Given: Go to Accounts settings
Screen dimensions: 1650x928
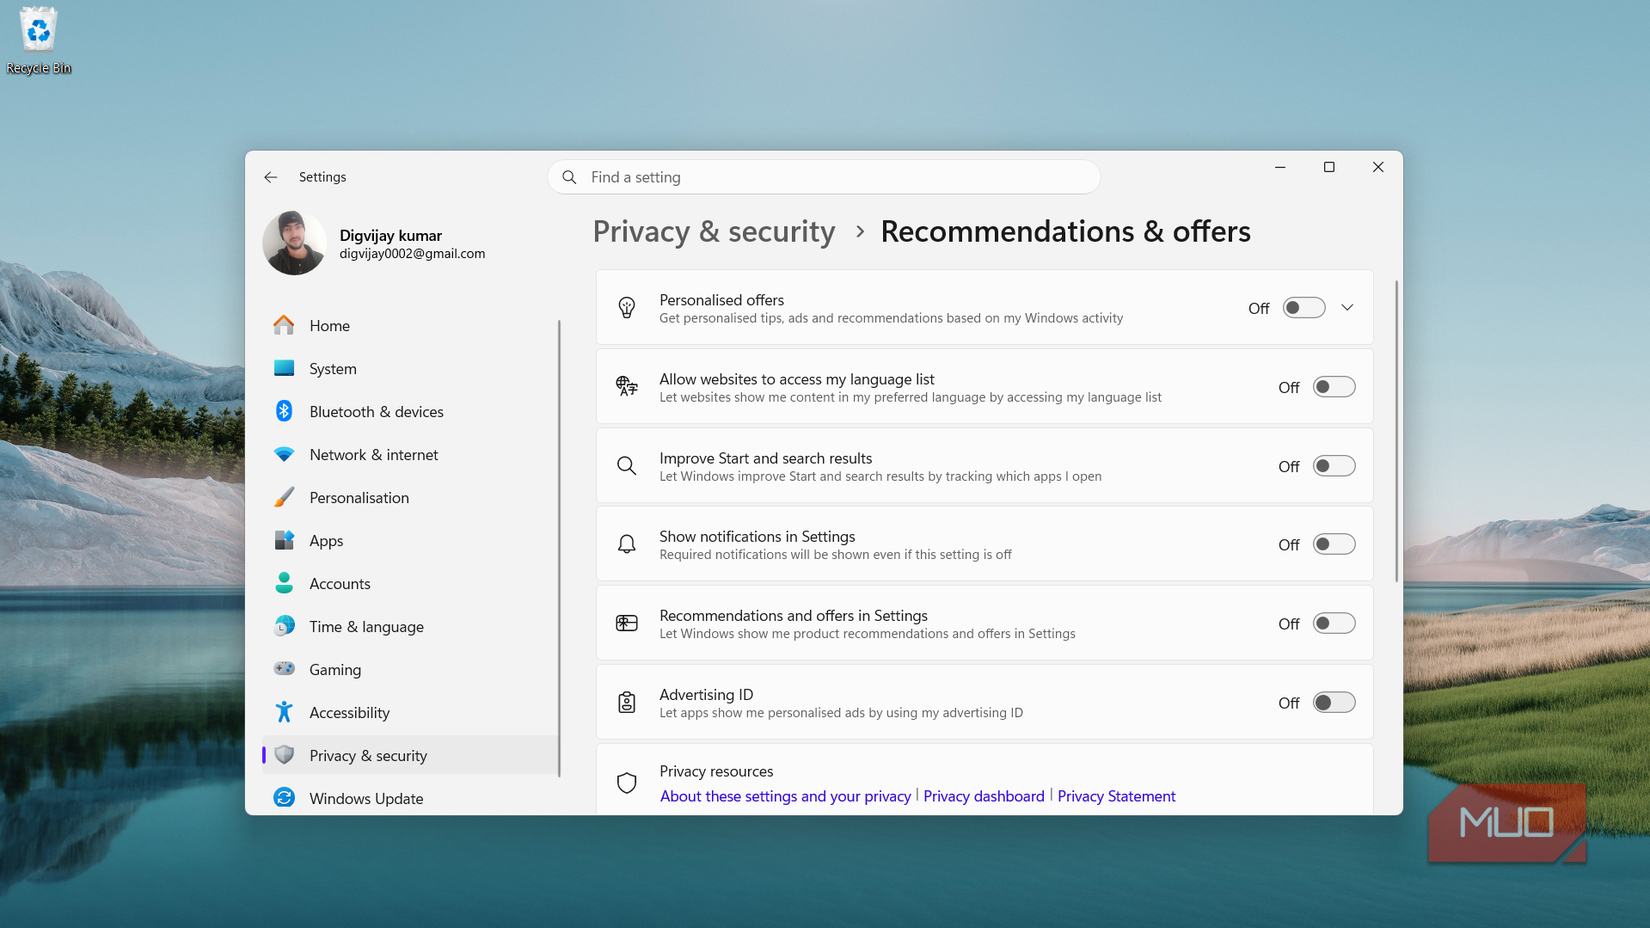Looking at the screenshot, I should [410, 583].
